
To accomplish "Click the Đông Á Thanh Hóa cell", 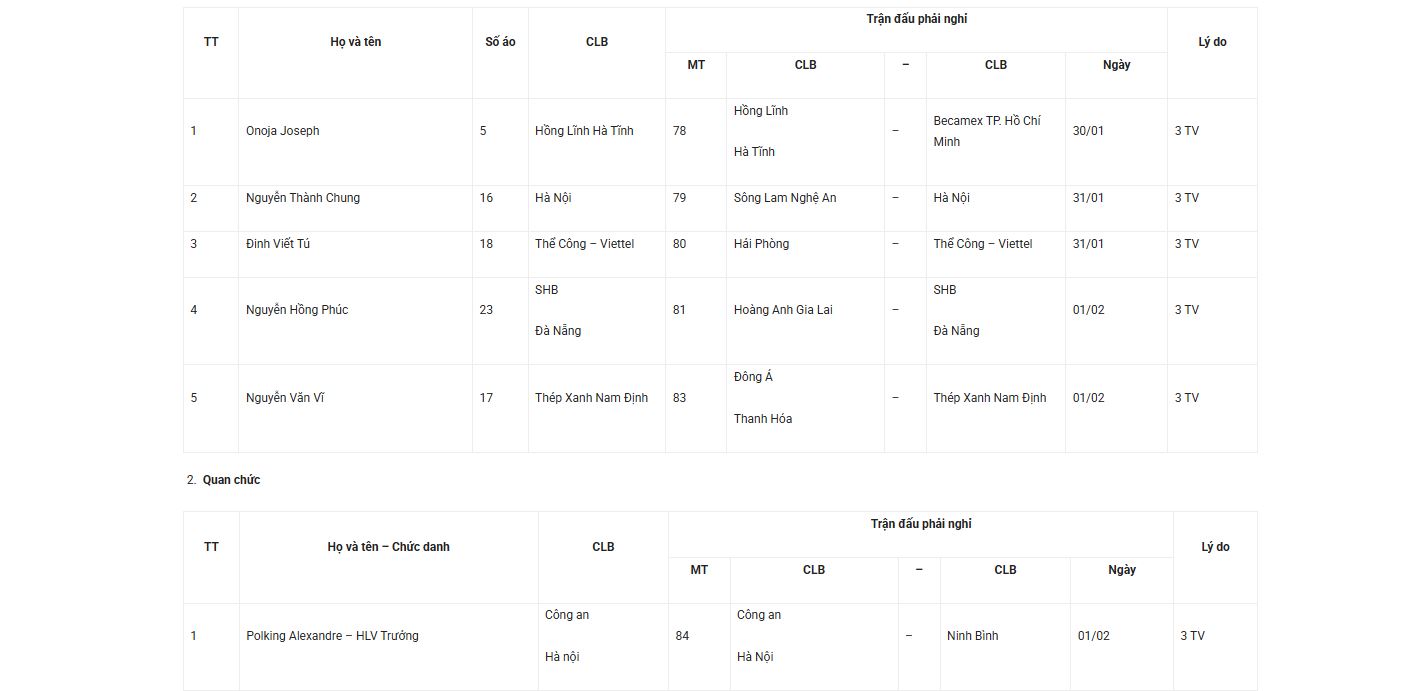I will [763, 398].
